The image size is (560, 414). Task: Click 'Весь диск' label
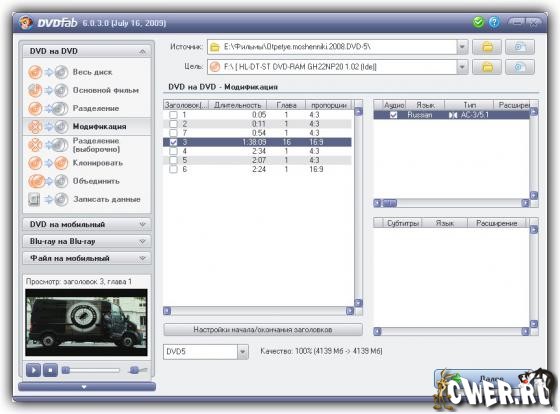(x=92, y=72)
